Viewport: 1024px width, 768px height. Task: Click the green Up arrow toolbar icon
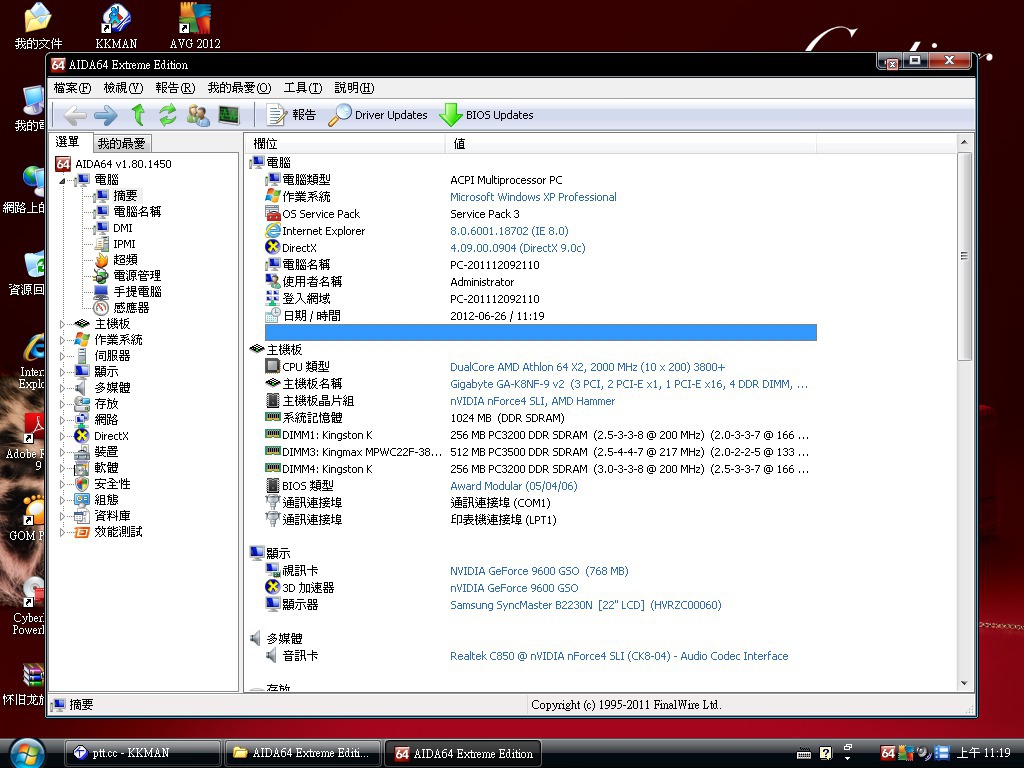click(138, 115)
